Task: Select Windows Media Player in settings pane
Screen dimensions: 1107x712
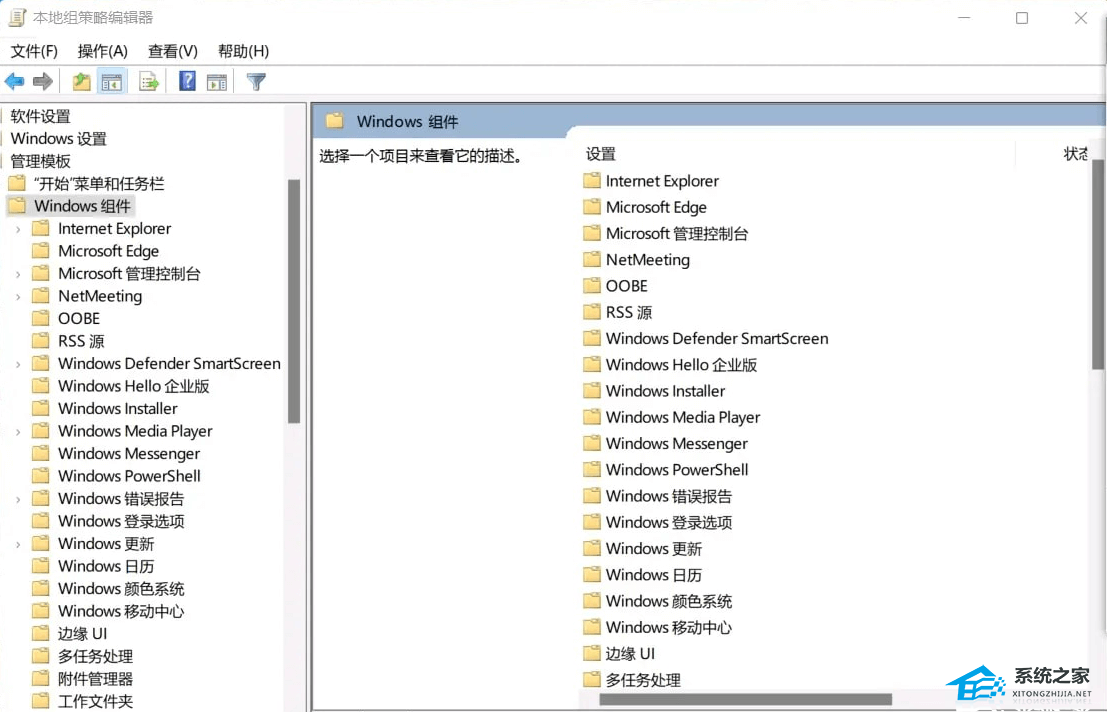Action: (682, 417)
